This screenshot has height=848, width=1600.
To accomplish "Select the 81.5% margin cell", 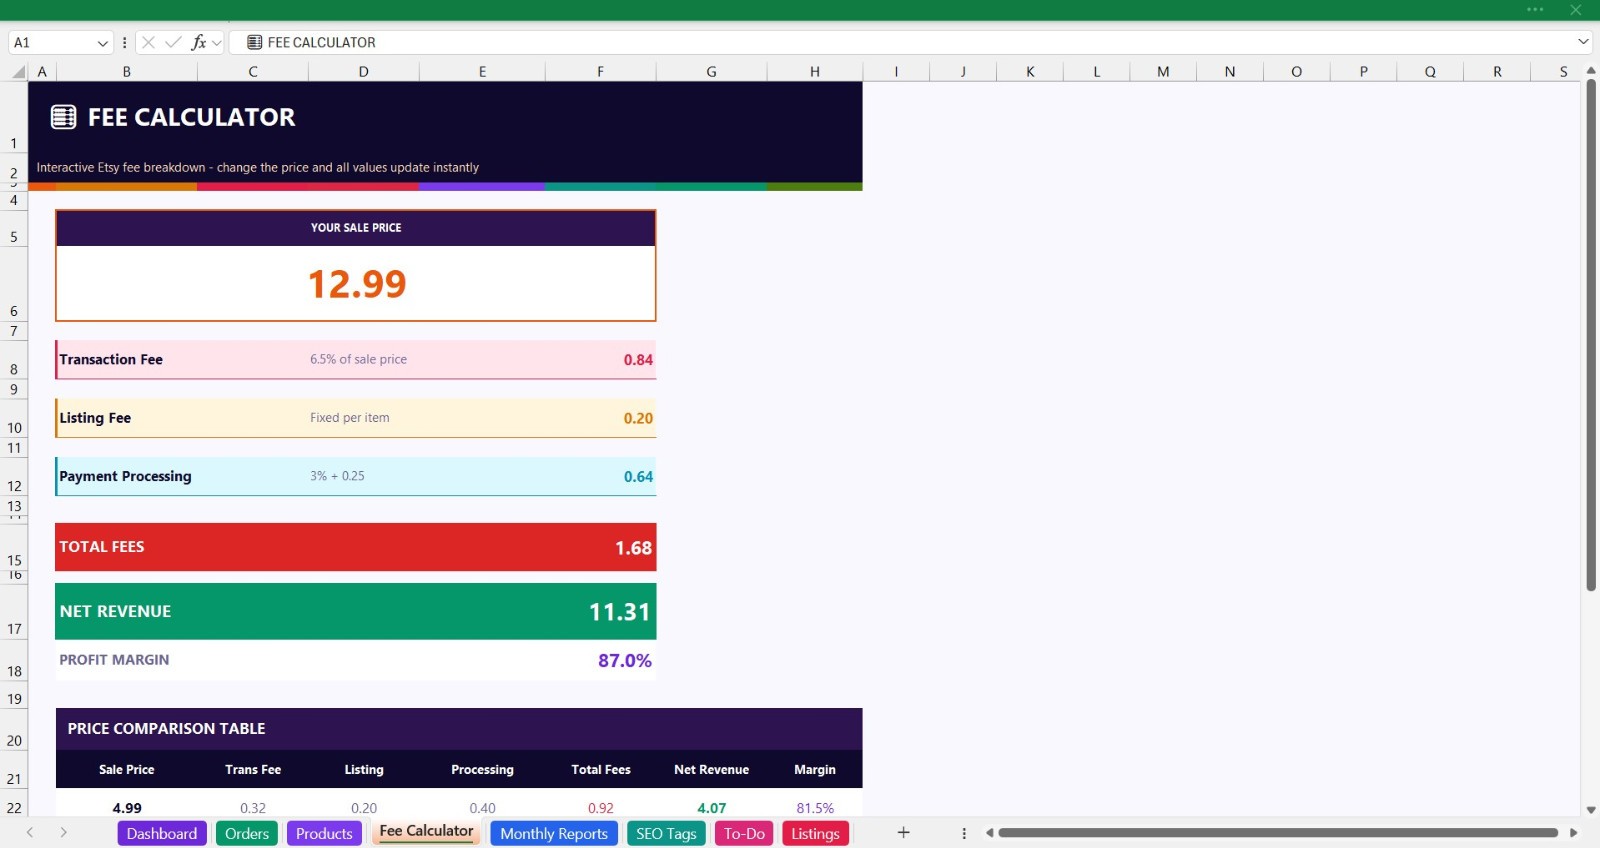I will click(815, 808).
